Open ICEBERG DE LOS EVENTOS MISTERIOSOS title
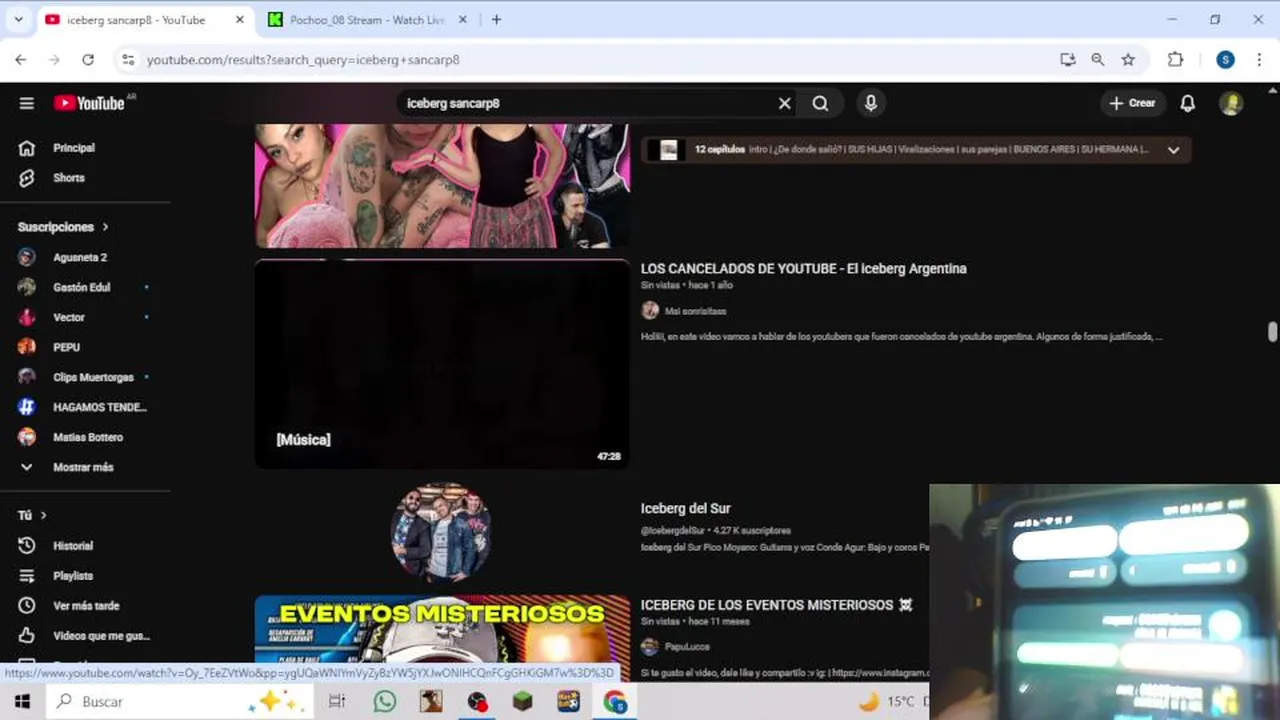 [776, 605]
